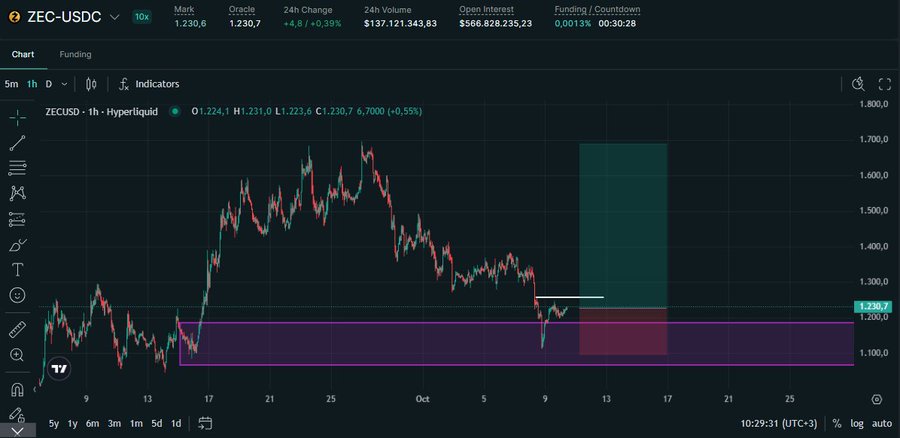The width and height of the screenshot is (900, 438).
Task: Change the 10x leverage setting
Action: 142,17
